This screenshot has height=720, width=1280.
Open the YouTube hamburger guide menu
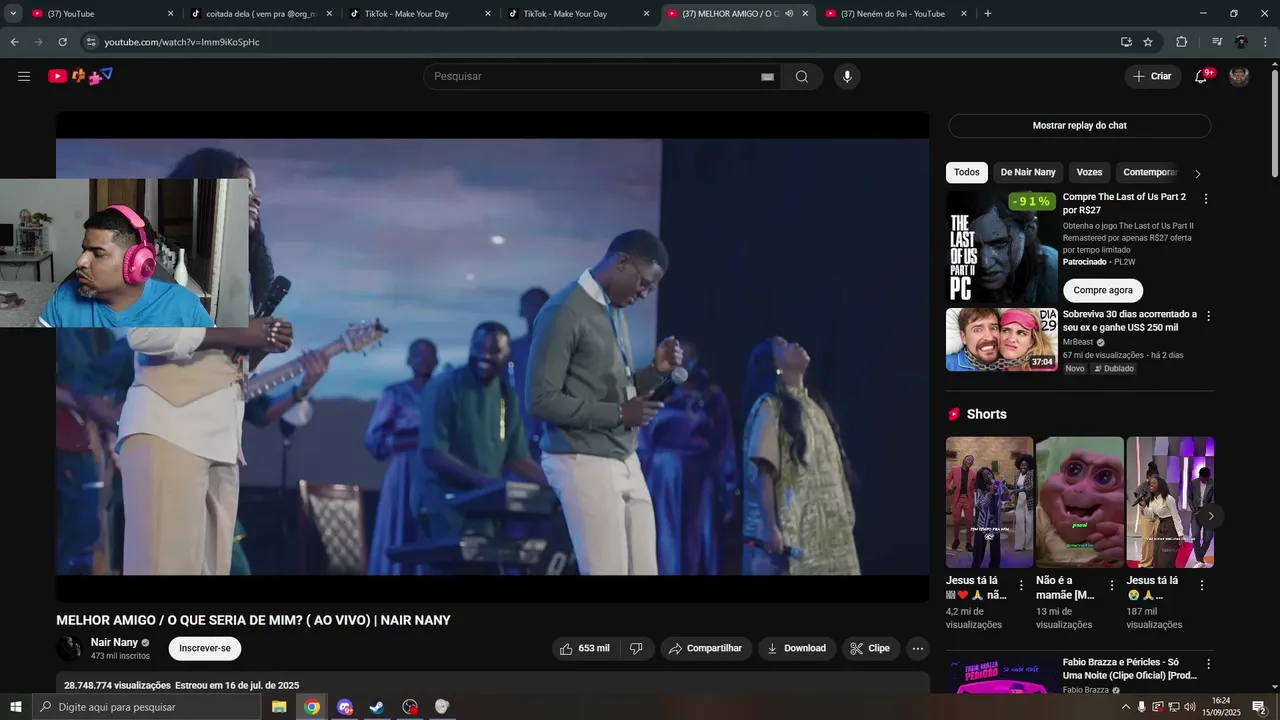click(24, 76)
